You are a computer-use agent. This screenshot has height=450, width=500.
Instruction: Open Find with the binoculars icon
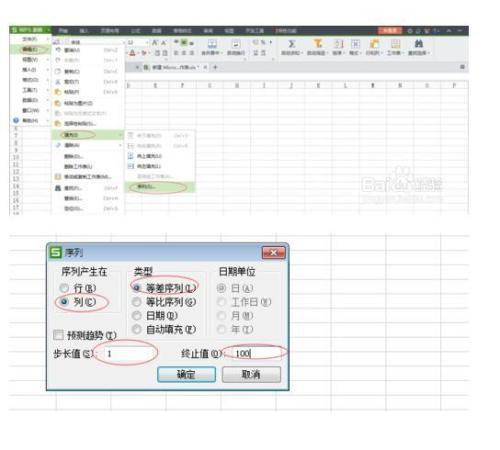[419, 44]
